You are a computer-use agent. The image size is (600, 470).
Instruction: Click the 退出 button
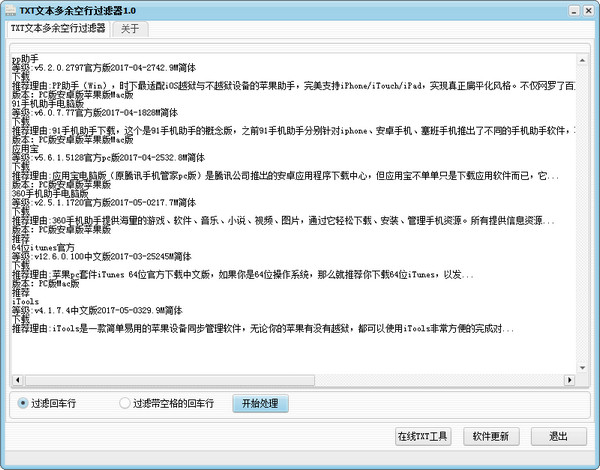559,436
